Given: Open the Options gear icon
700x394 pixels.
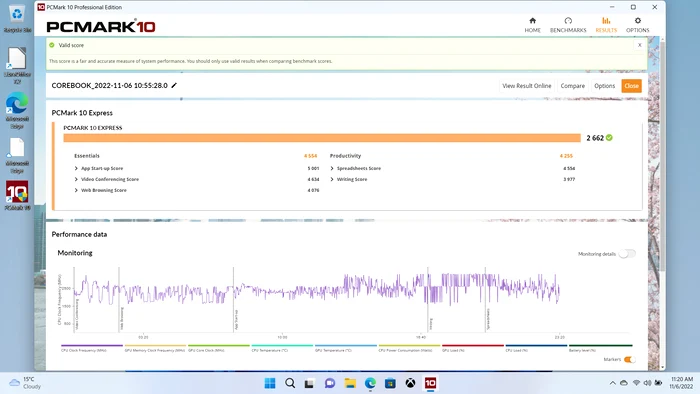Looking at the screenshot, I should point(638,21).
